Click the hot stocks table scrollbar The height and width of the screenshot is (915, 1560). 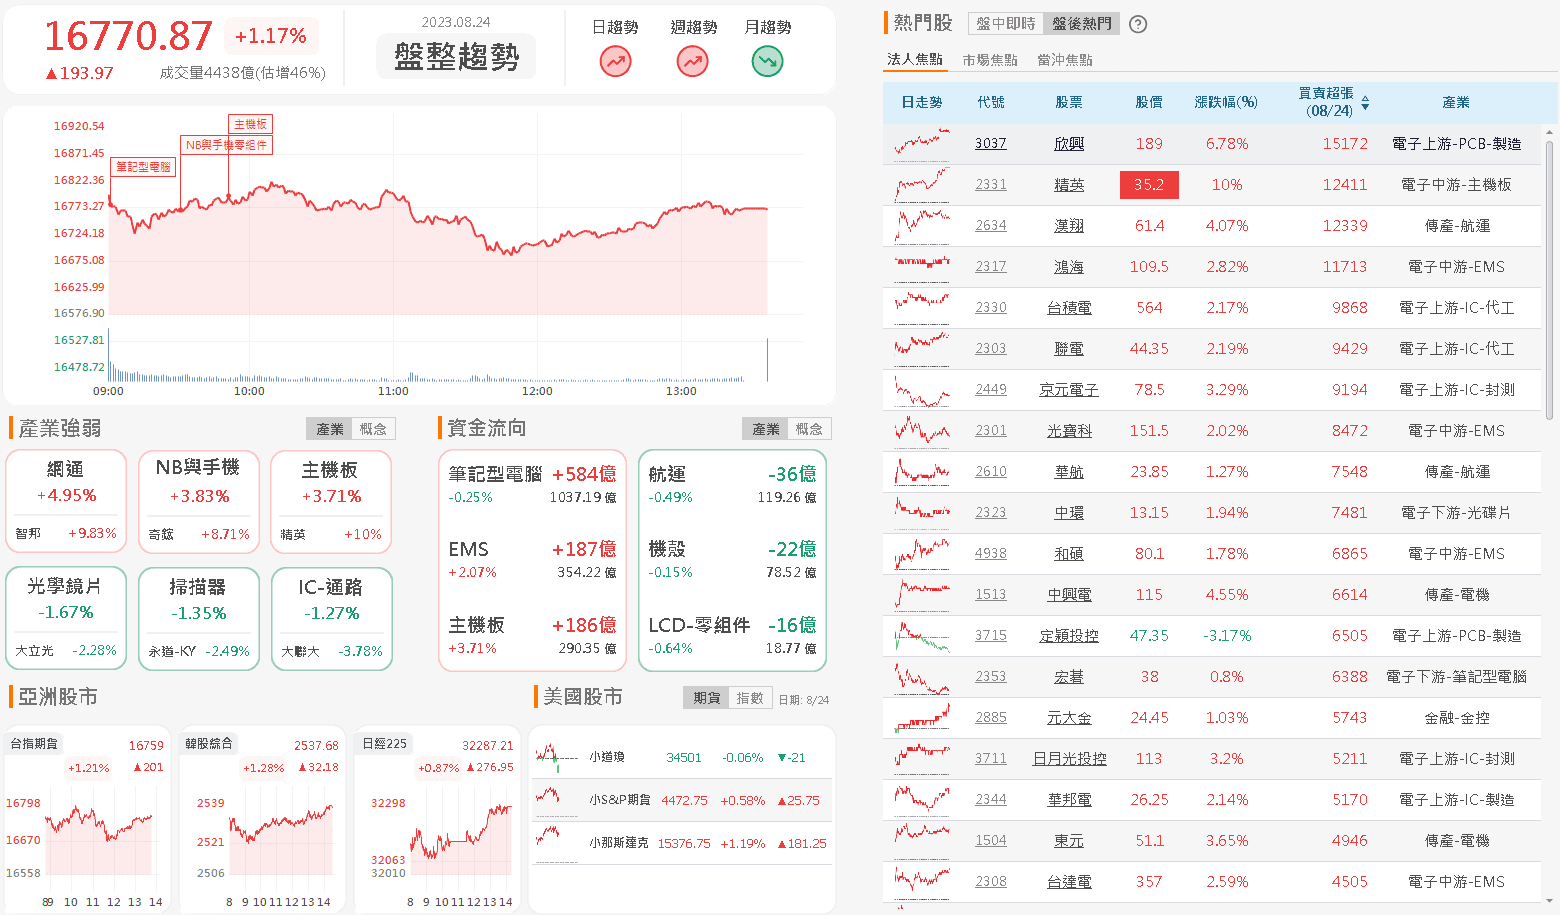click(1550, 280)
